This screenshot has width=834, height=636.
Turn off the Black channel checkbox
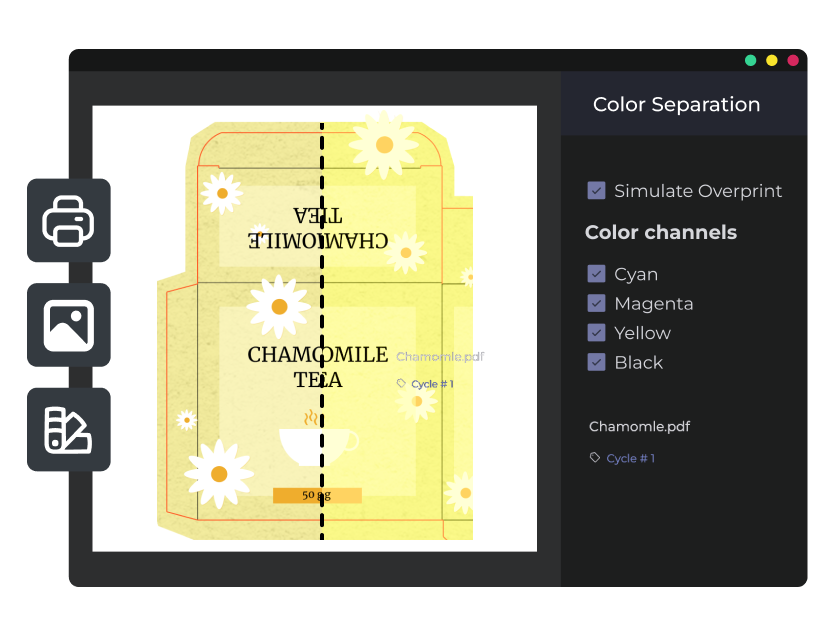(597, 362)
